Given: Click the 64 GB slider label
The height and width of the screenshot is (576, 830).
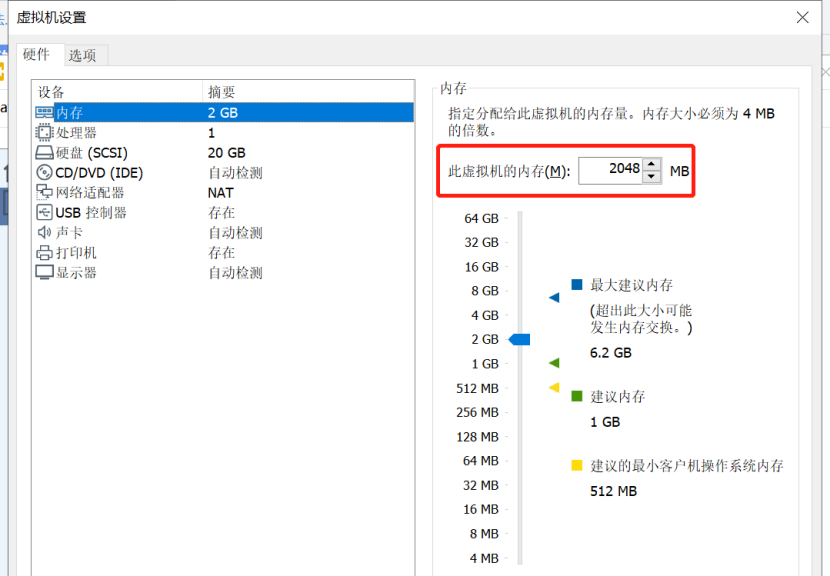Looking at the screenshot, I should 481,218.
